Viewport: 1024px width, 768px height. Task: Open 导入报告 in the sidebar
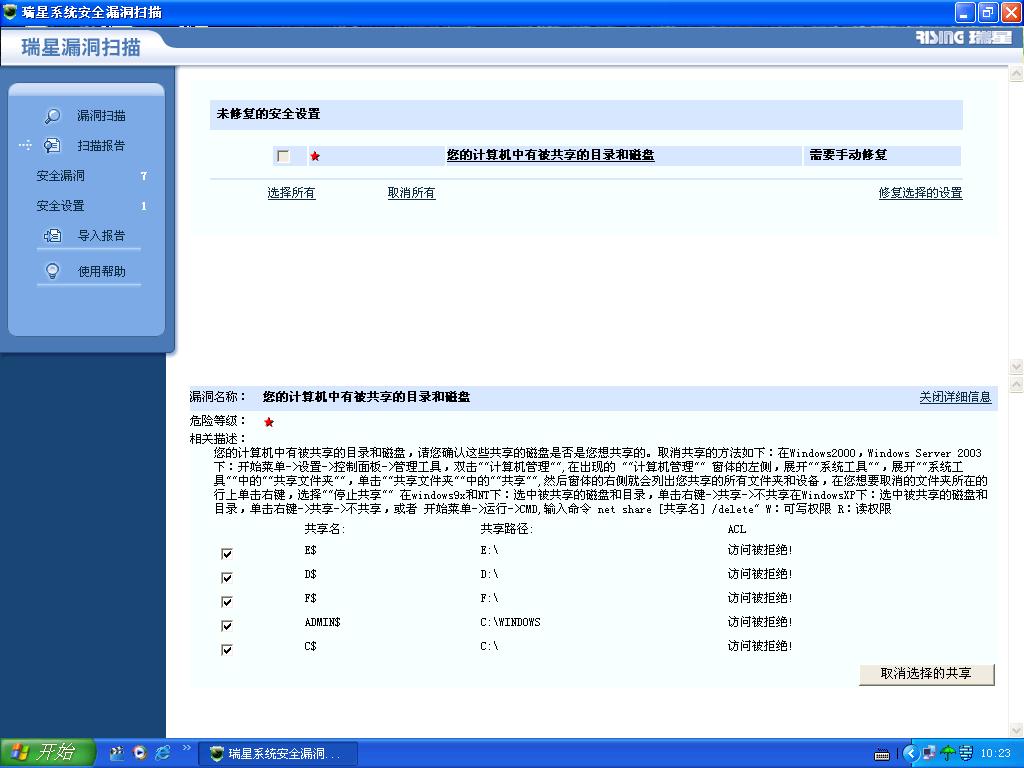tap(101, 236)
